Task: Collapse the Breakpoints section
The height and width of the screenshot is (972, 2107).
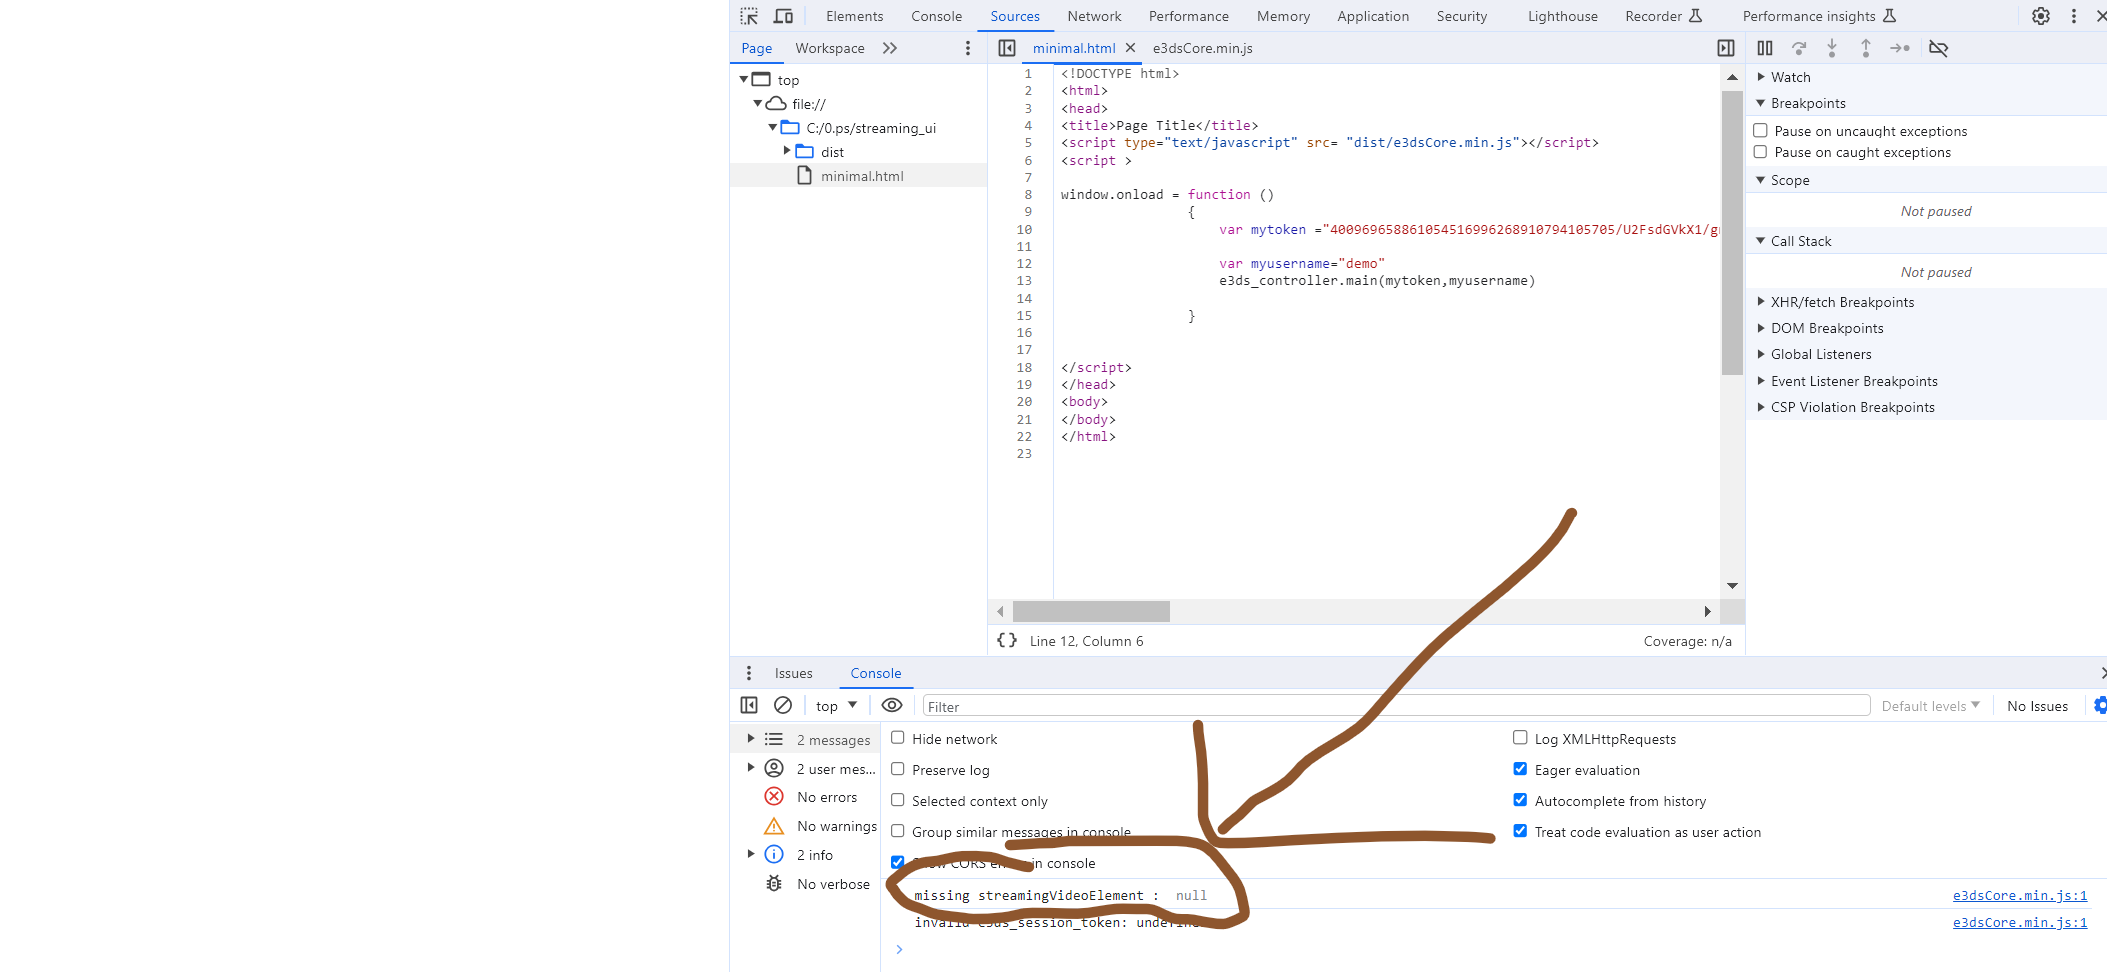Action: point(1761,103)
